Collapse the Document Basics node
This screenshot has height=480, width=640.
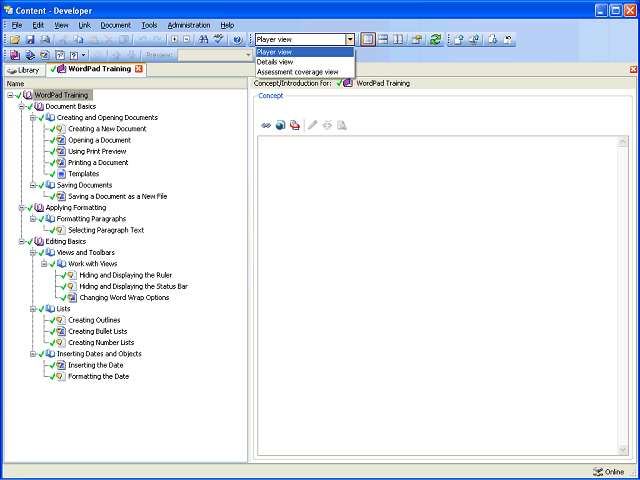point(22,107)
